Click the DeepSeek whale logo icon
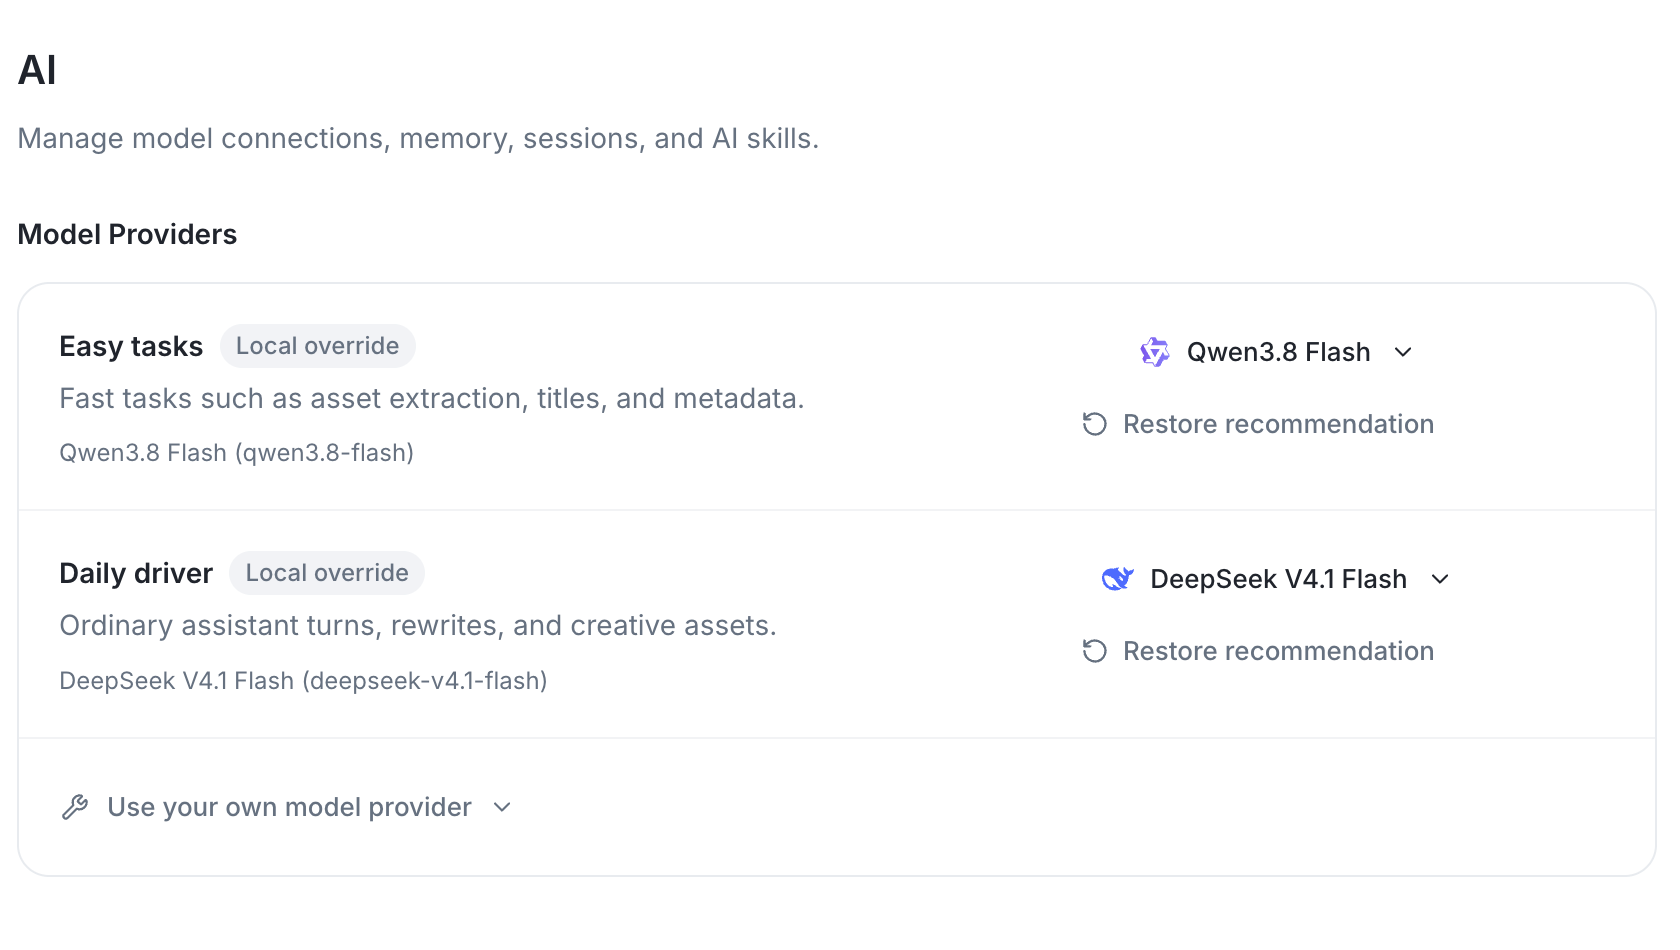 pyautogui.click(x=1117, y=579)
